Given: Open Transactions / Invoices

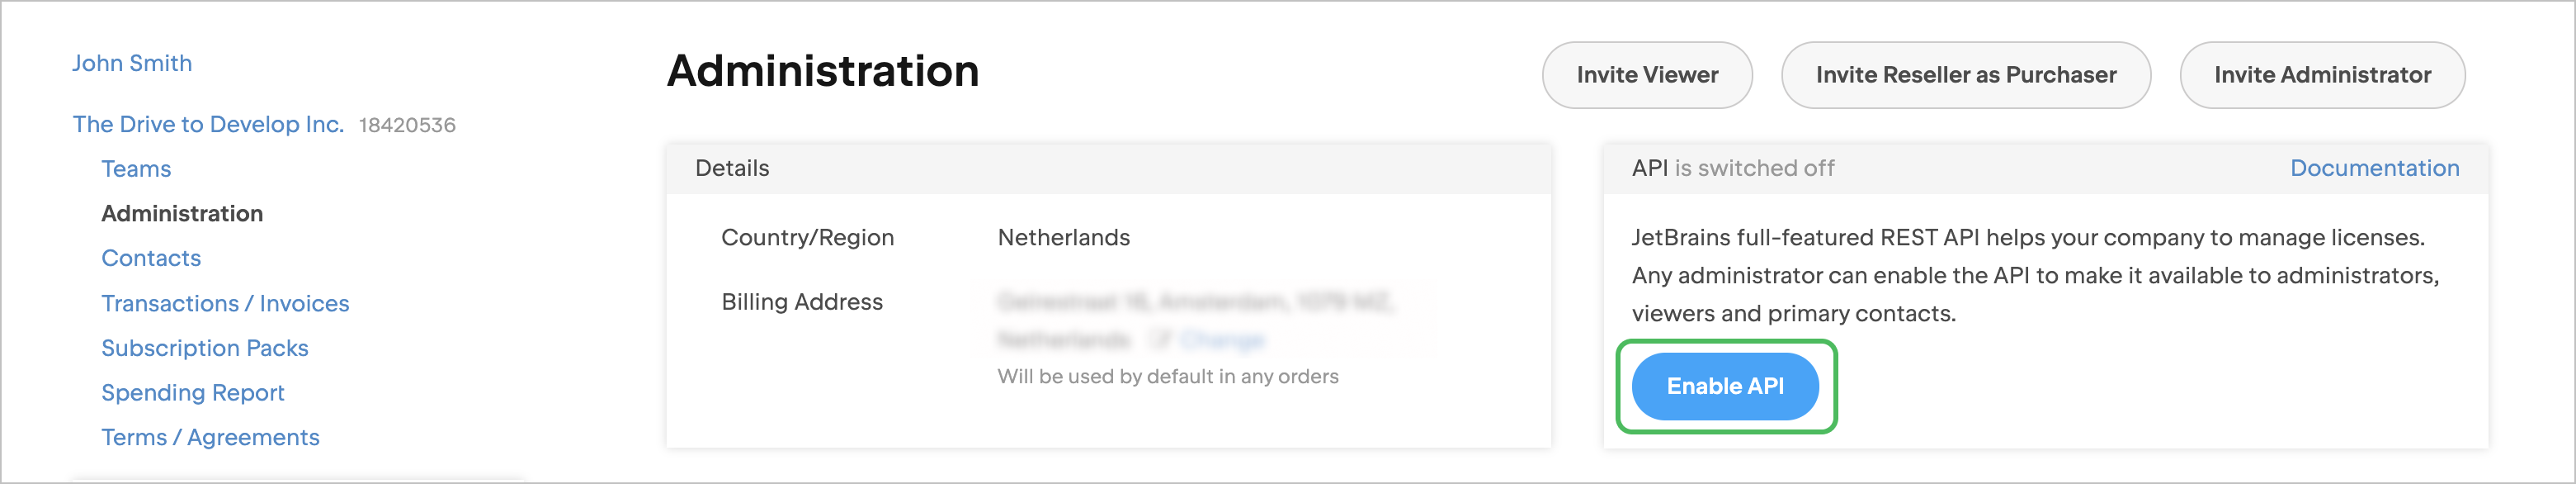Looking at the screenshot, I should coord(225,303).
